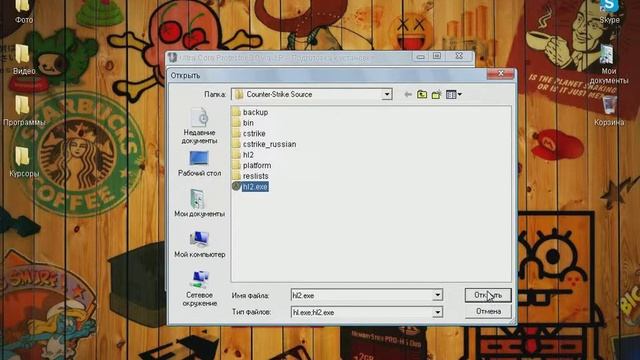The height and width of the screenshot is (360, 640).
Task: Open Недавние документы in the places bar
Action: pos(199,126)
